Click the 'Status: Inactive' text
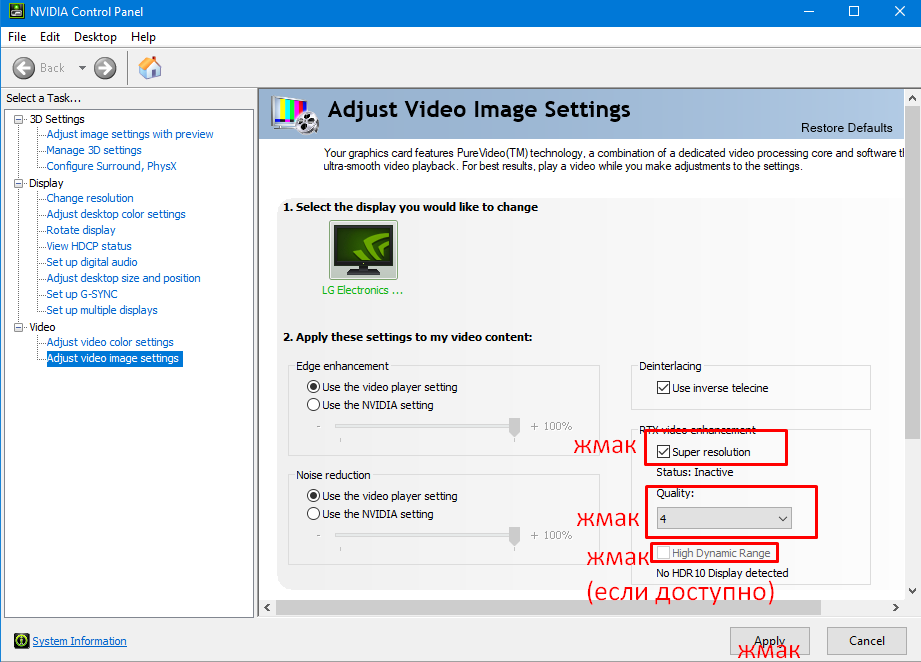 point(695,472)
